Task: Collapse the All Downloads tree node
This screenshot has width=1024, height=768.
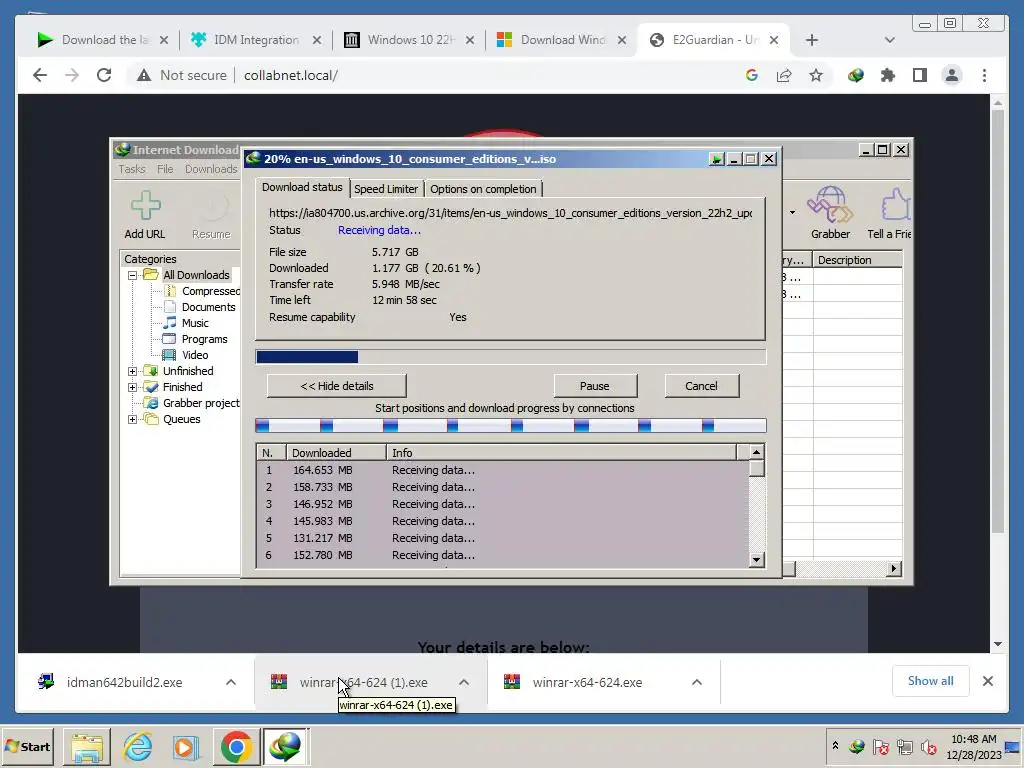Action: 133,275
